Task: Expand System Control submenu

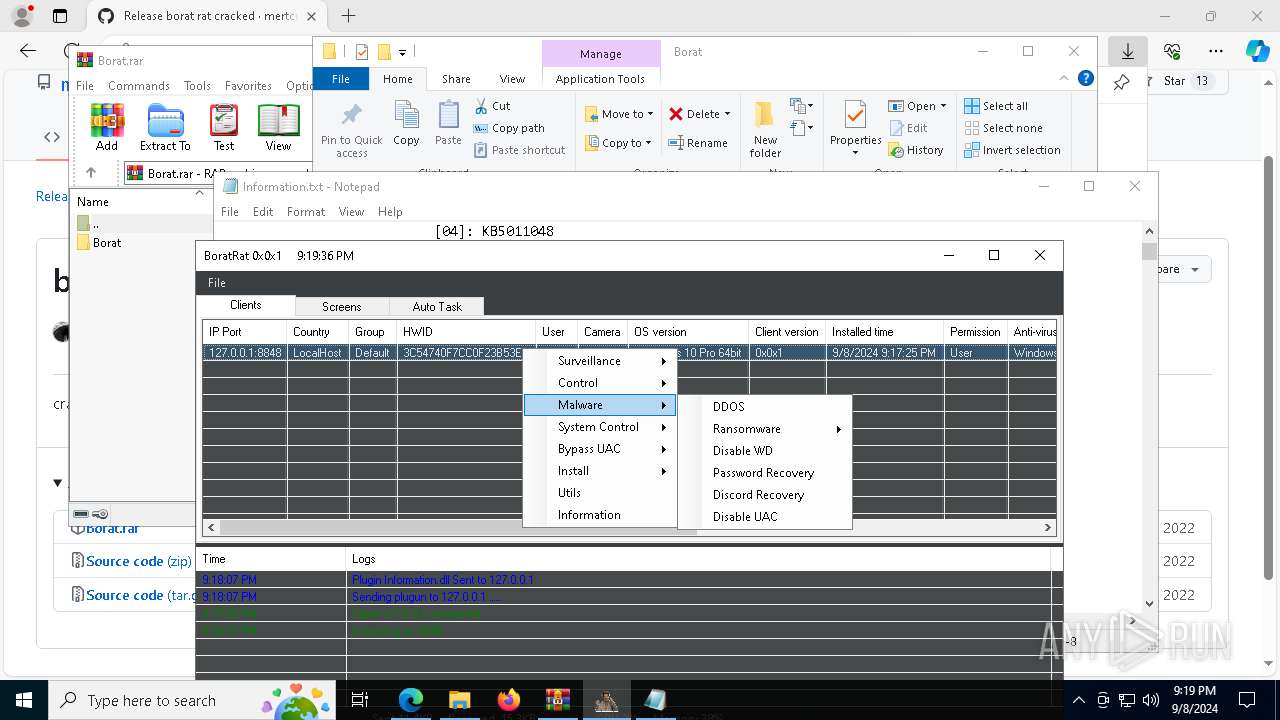Action: [x=600, y=427]
